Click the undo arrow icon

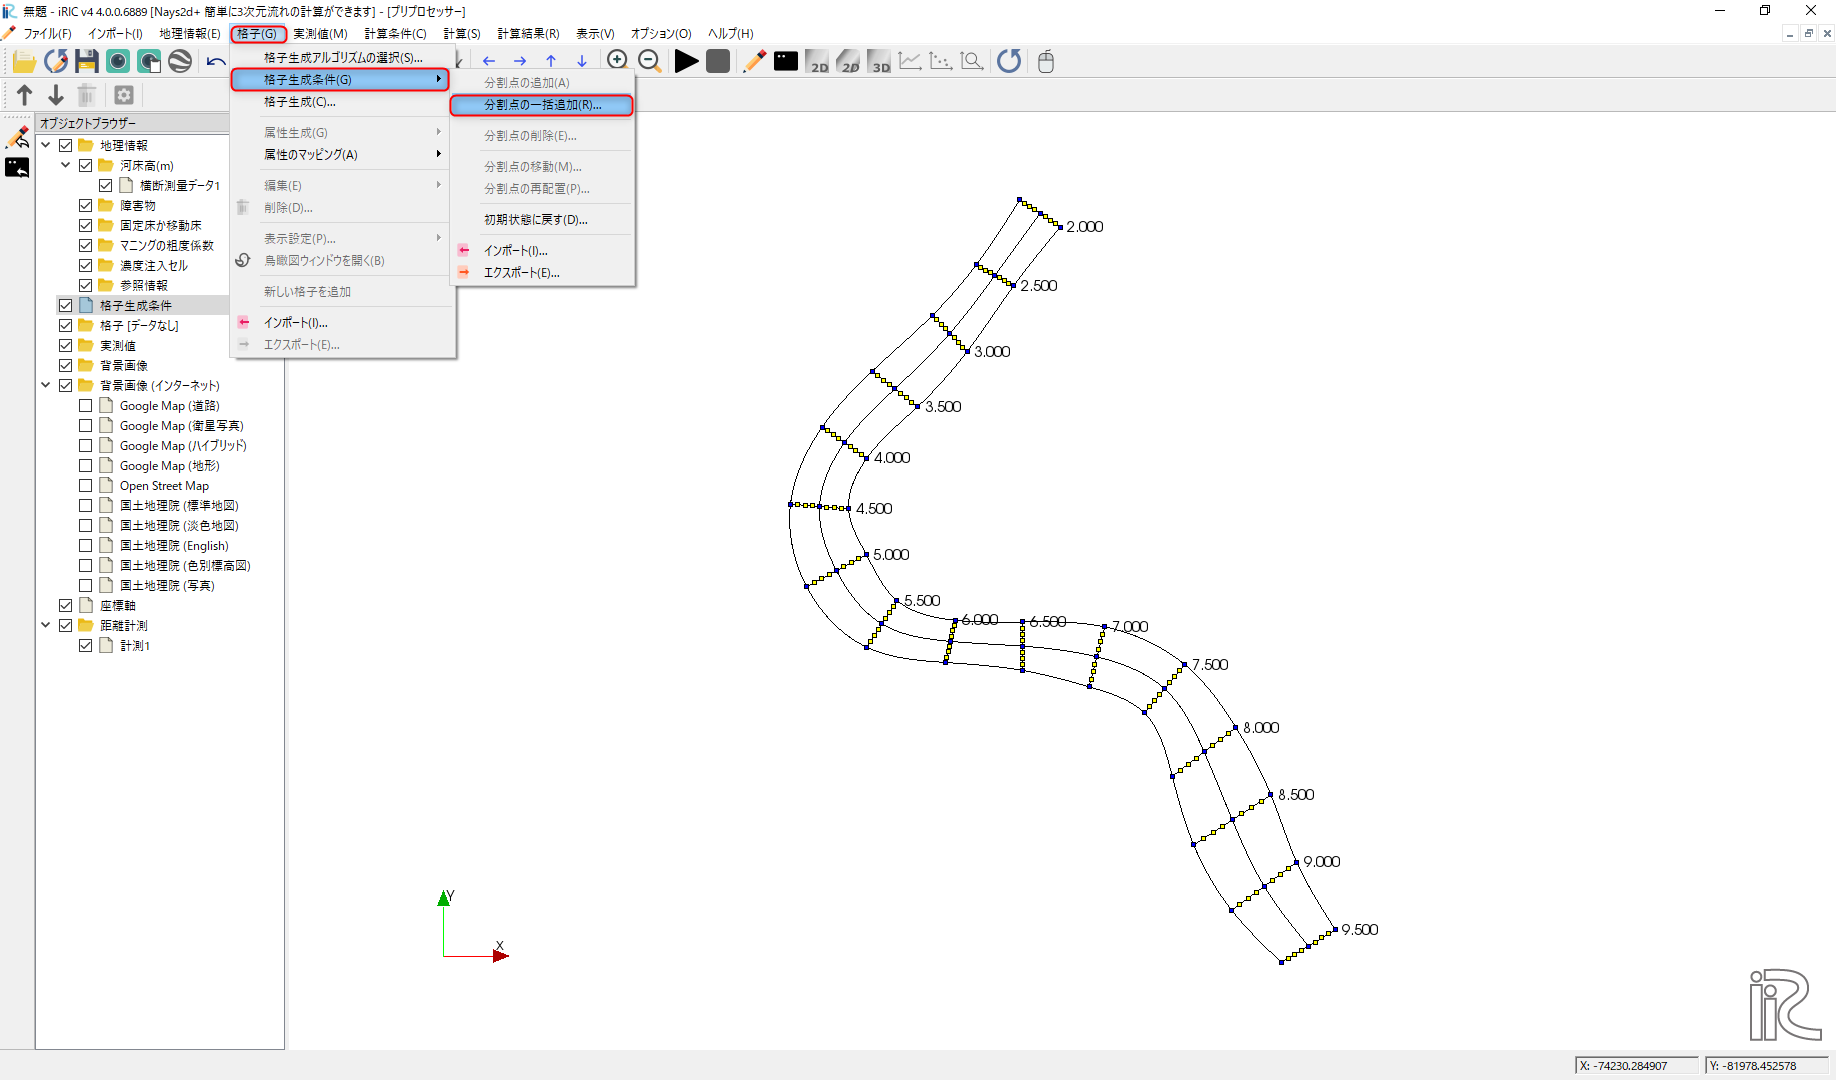pyautogui.click(x=216, y=62)
